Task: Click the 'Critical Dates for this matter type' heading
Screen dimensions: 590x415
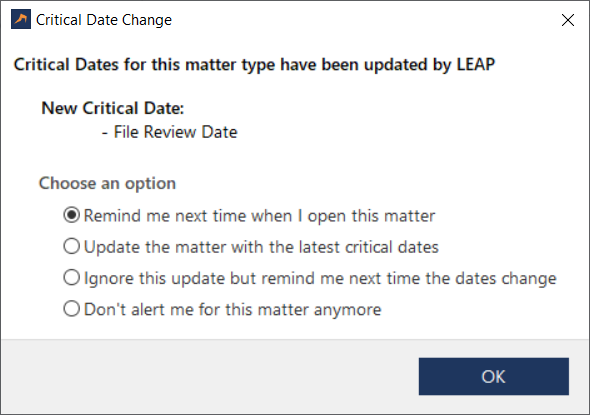Action: (254, 65)
